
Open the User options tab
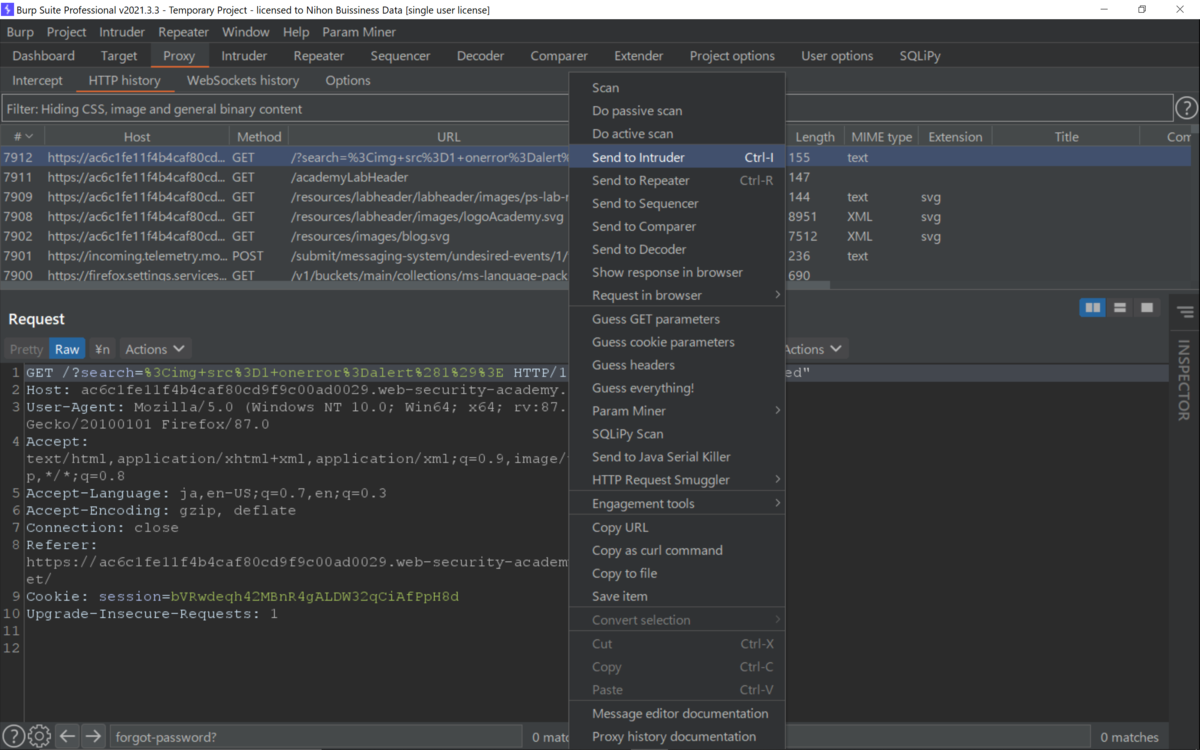point(837,56)
